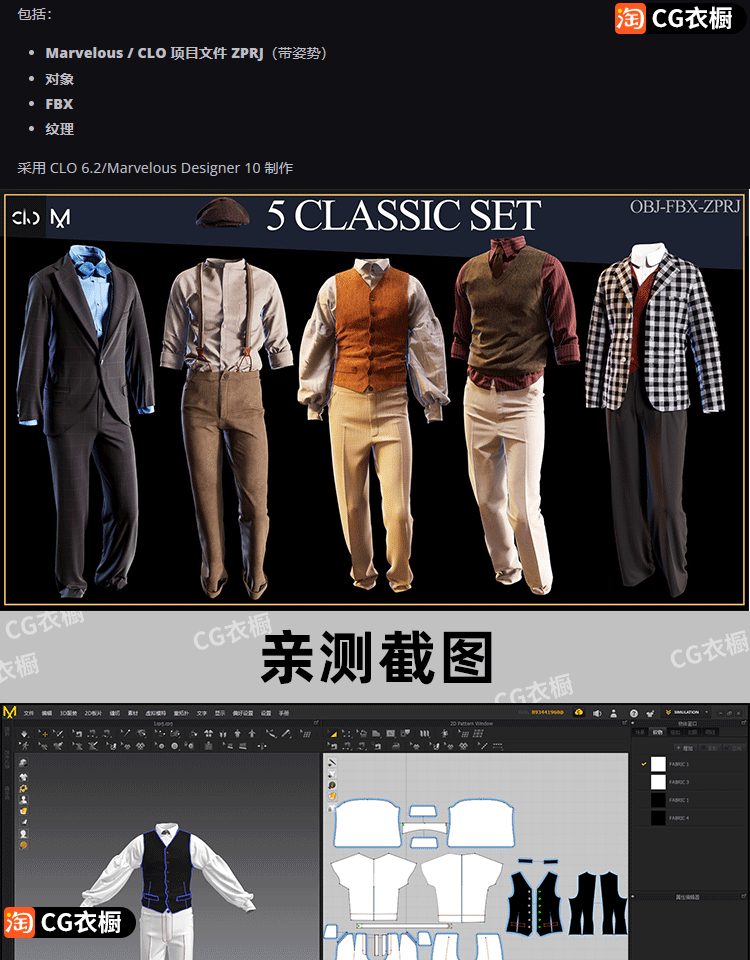Screen dimensions: 750x960
Task: Open the 设置 (Settings) menu
Action: (266, 713)
